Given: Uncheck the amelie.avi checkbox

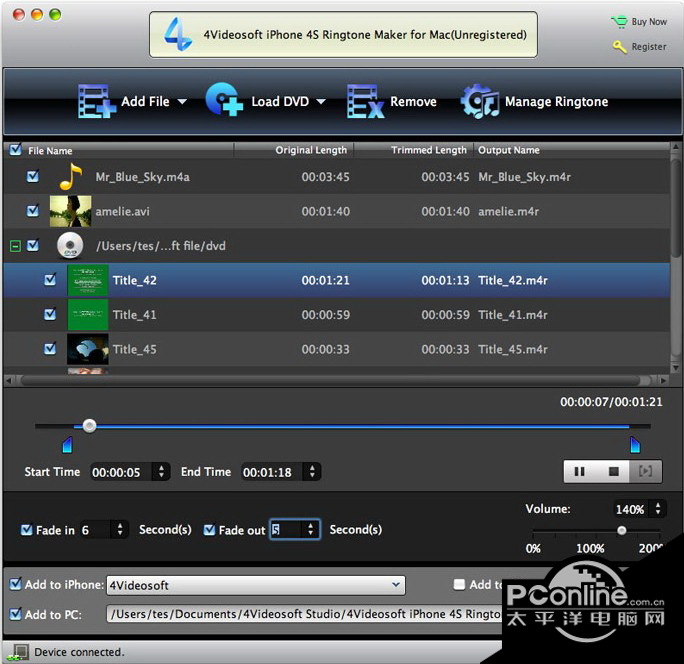Looking at the screenshot, I should [x=33, y=211].
